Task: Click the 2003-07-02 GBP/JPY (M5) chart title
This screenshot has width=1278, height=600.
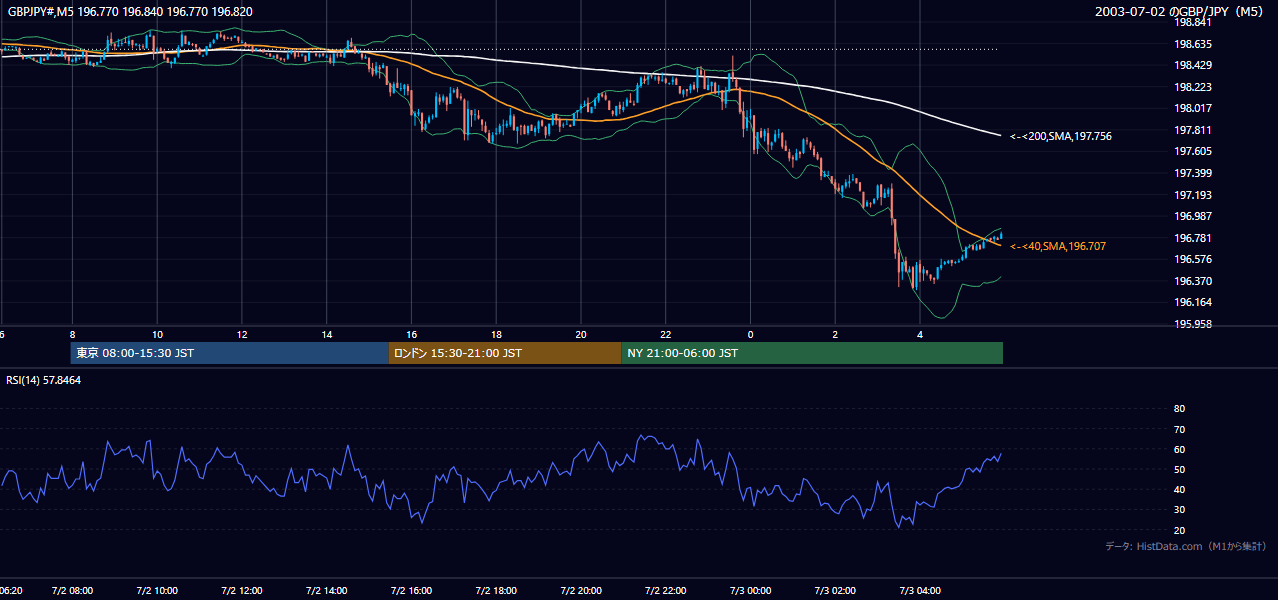Action: 1180,12
